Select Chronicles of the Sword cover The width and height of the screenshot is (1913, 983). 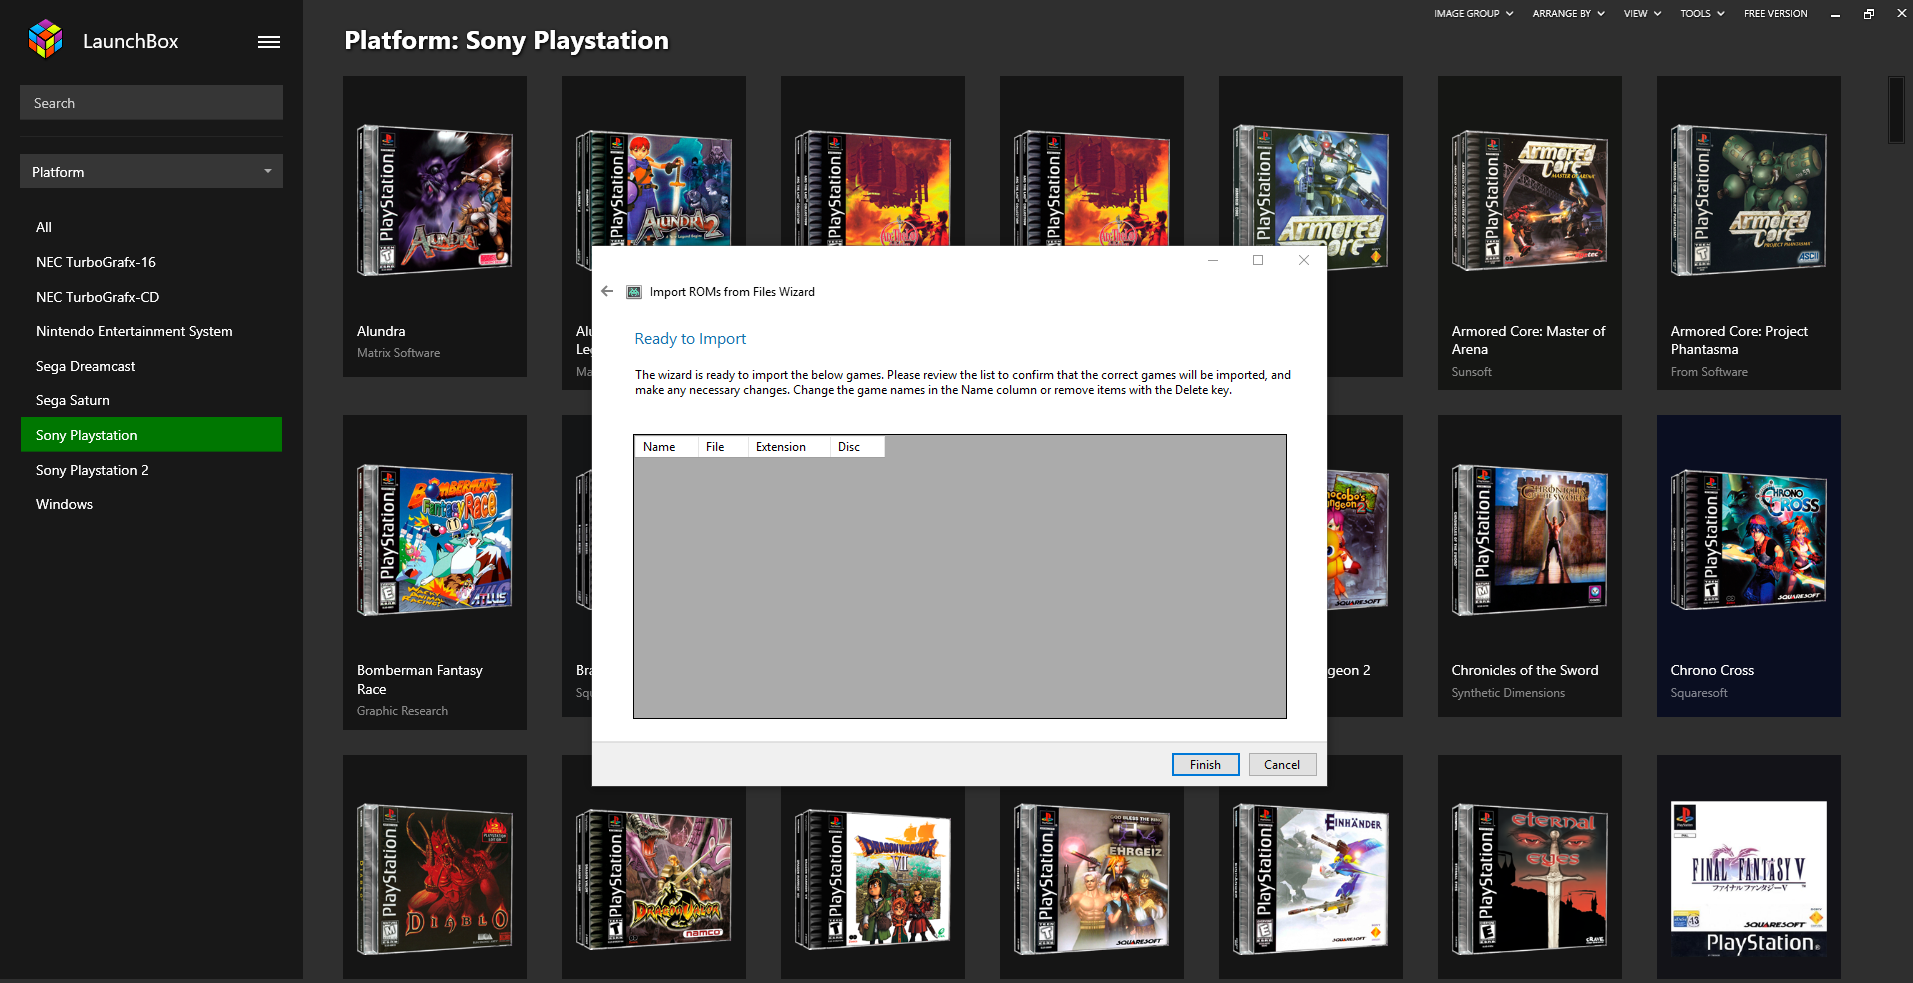coord(1530,540)
